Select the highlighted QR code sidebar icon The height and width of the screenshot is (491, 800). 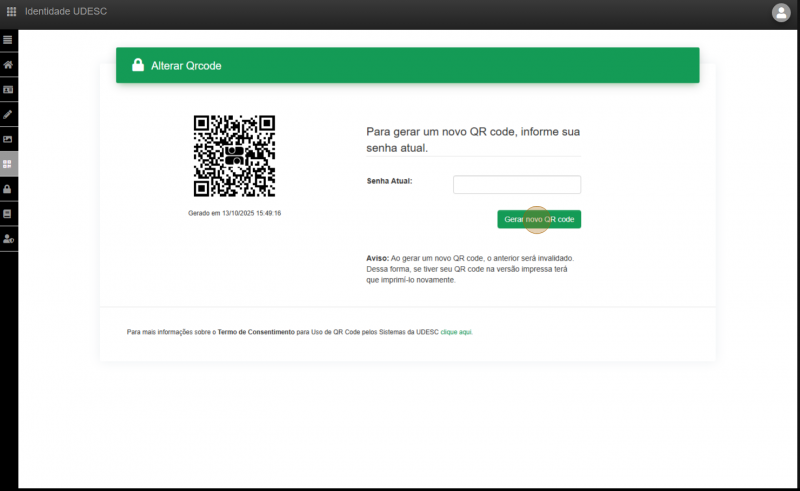8,164
